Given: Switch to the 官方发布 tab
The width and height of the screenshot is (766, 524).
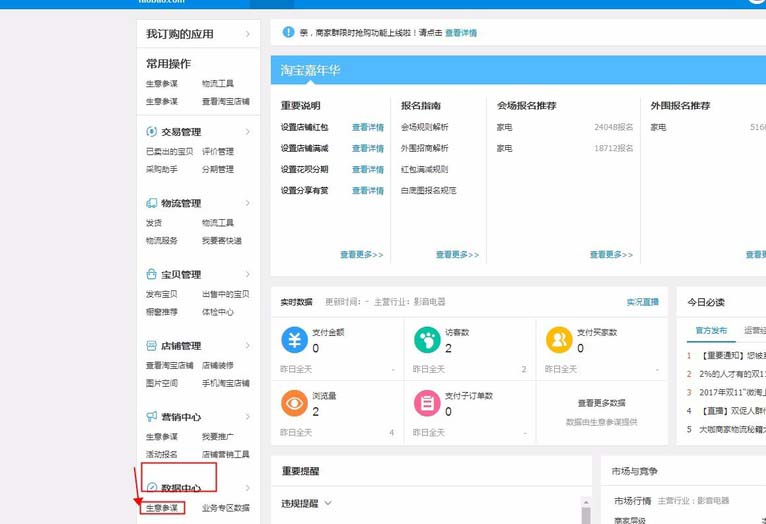Looking at the screenshot, I should point(711,331).
